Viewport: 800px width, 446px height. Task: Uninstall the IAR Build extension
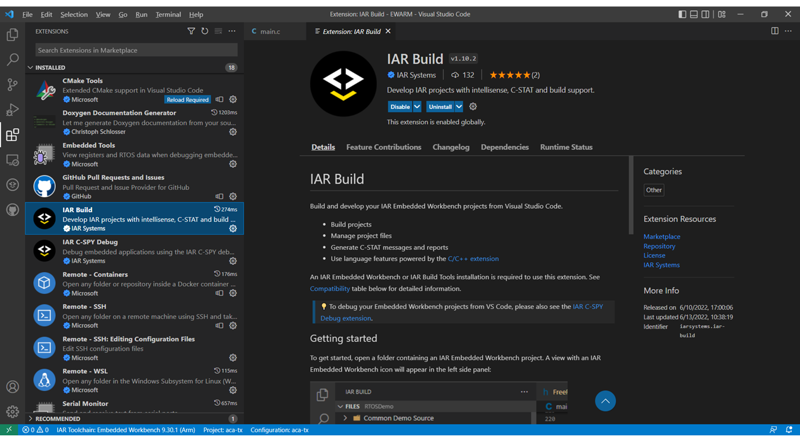(x=440, y=107)
